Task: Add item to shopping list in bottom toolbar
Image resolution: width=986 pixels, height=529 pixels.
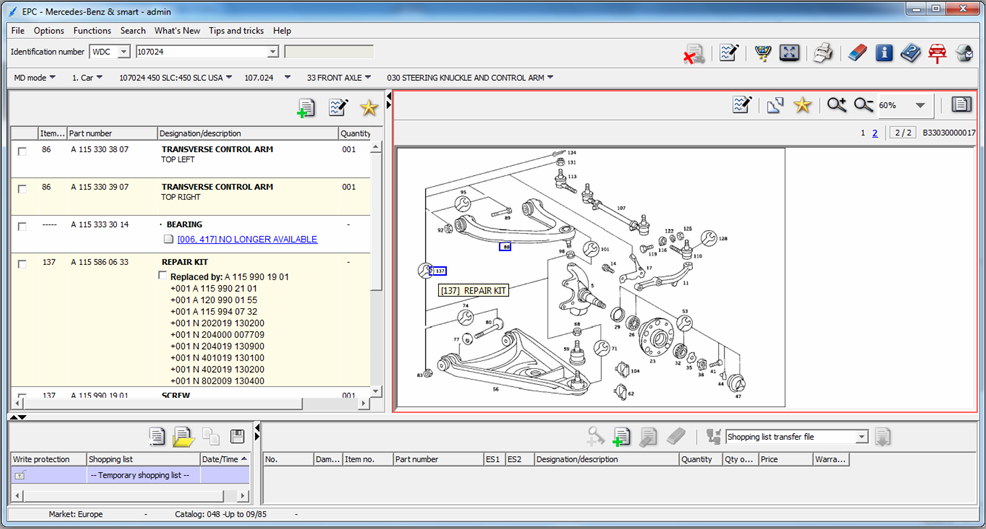Action: point(621,437)
